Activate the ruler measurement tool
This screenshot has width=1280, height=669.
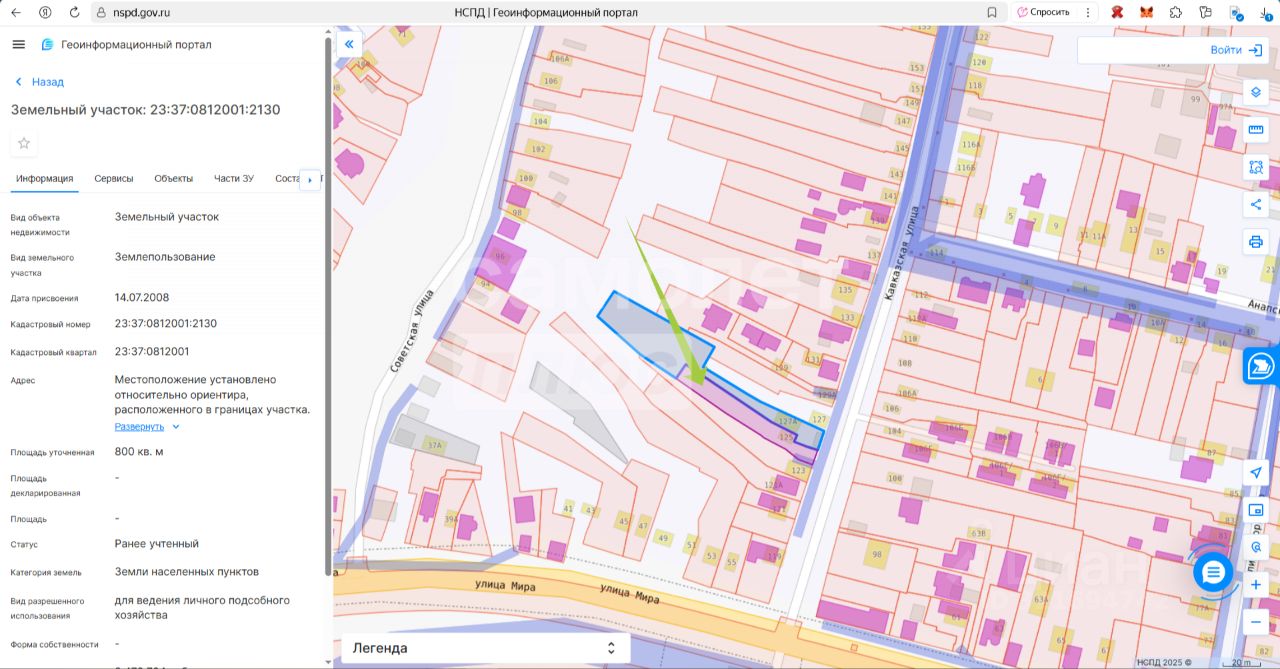coord(1256,129)
